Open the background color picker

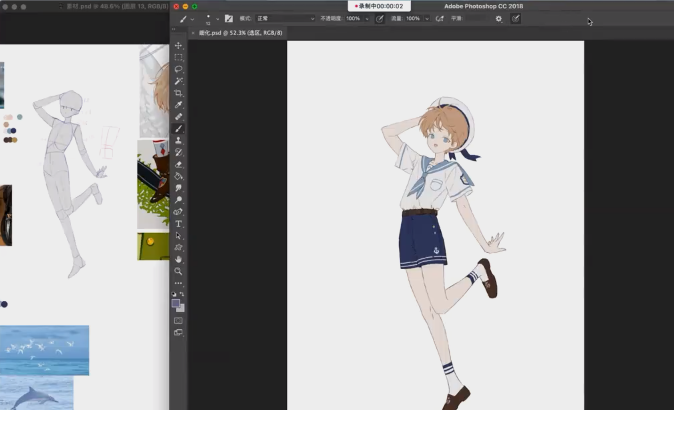(182, 309)
